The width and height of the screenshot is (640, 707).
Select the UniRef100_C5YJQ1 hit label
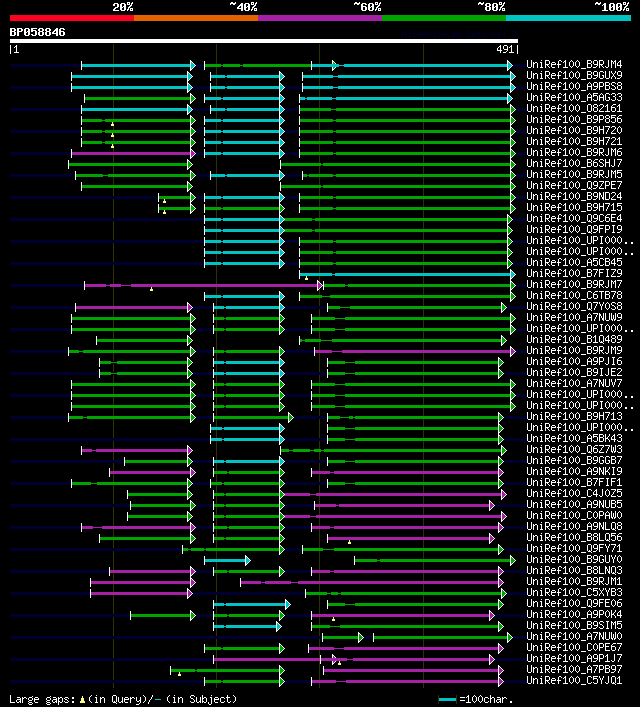click(x=574, y=680)
